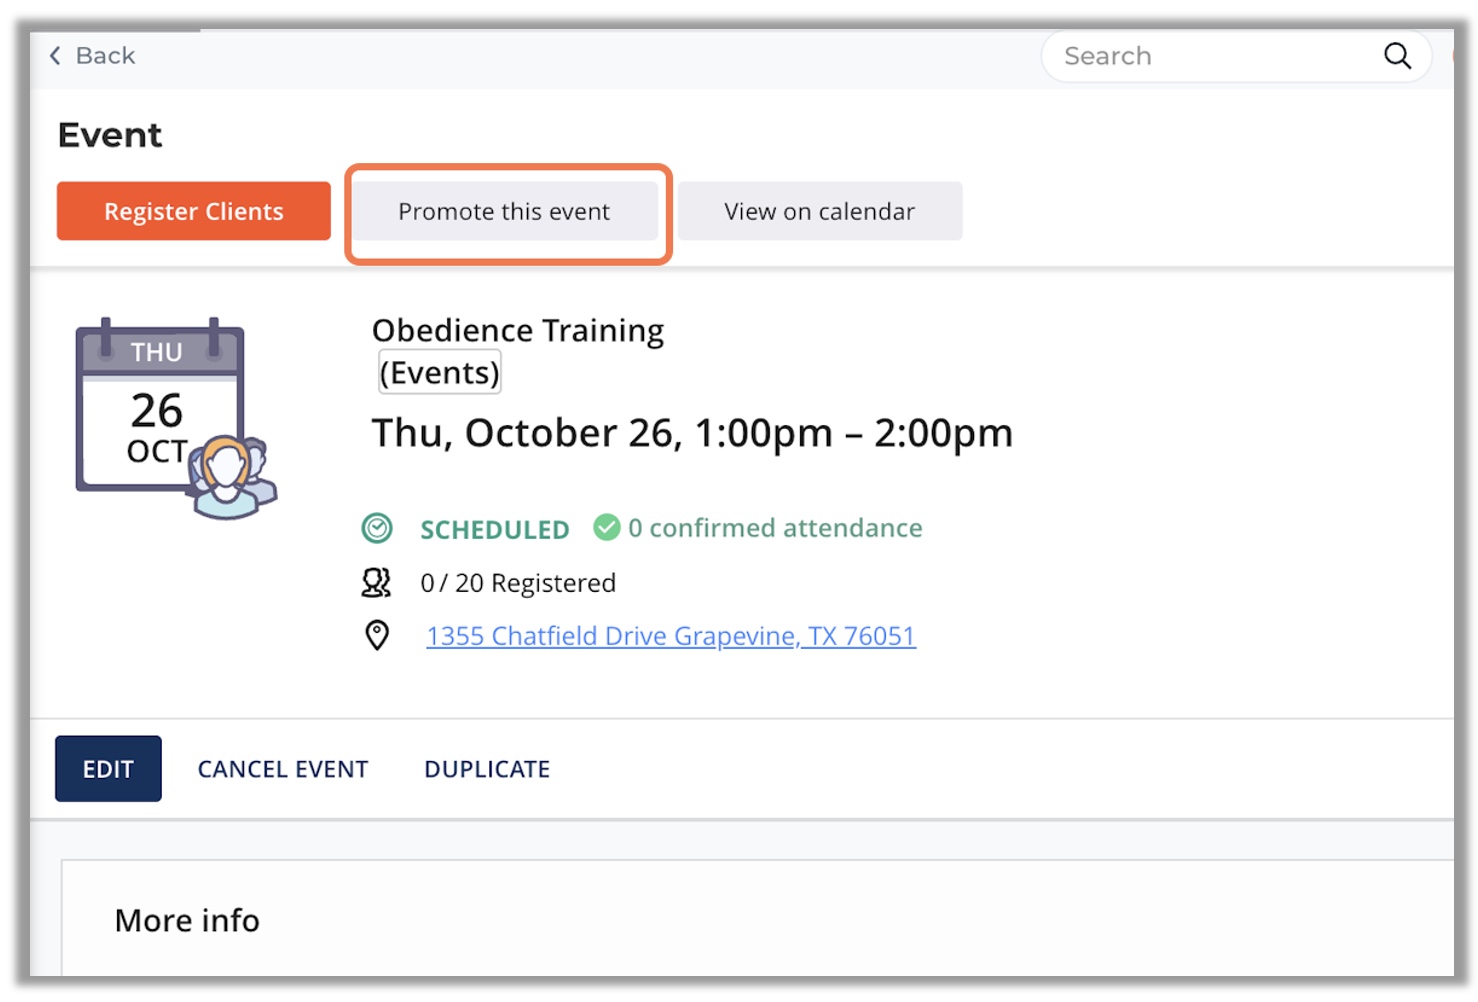Click the Register Clients button
Image resolution: width=1478 pixels, height=1002 pixels.
tap(194, 211)
